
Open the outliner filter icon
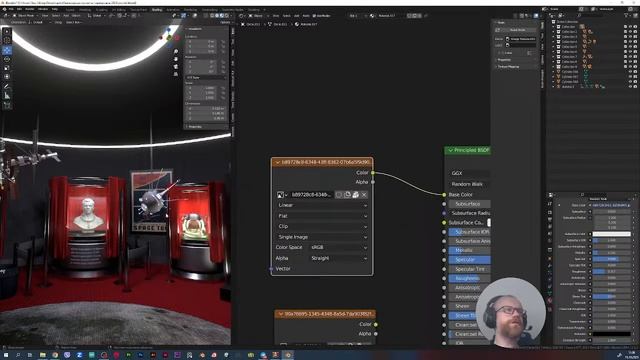point(627,16)
